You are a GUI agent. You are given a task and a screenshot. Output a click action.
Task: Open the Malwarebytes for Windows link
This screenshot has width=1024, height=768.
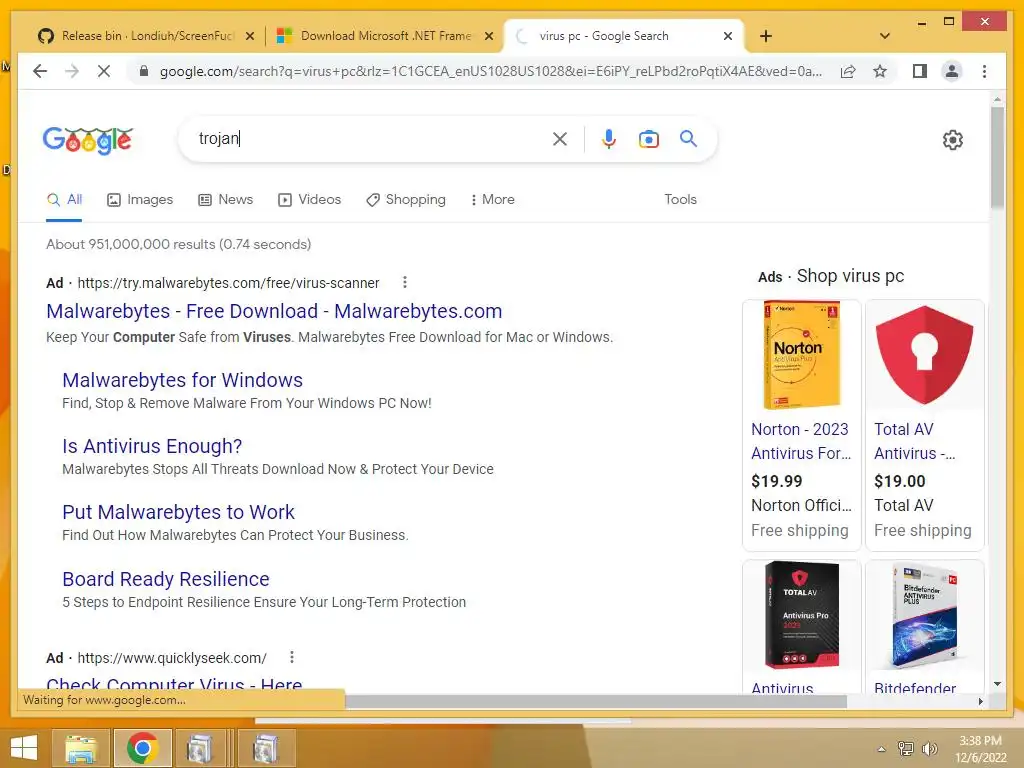pos(182,380)
